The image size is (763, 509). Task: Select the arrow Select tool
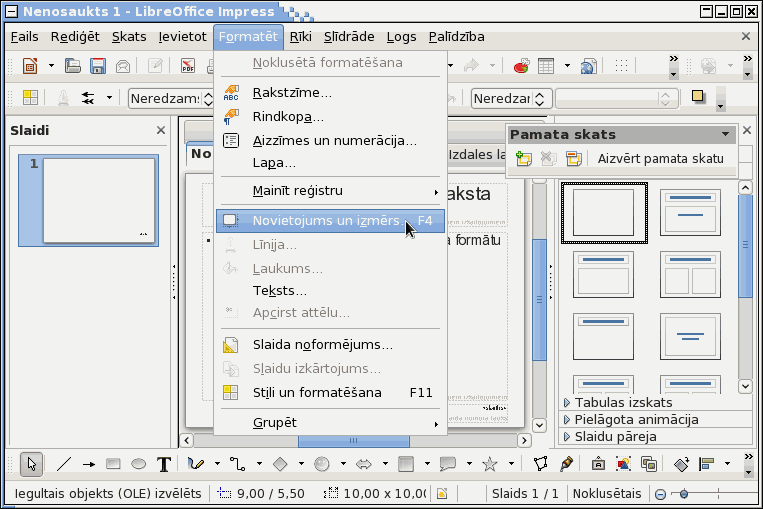[x=32, y=464]
